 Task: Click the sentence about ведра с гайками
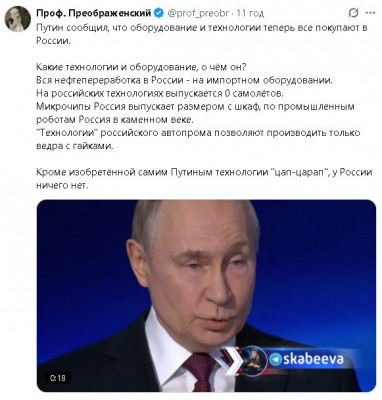[198, 139]
